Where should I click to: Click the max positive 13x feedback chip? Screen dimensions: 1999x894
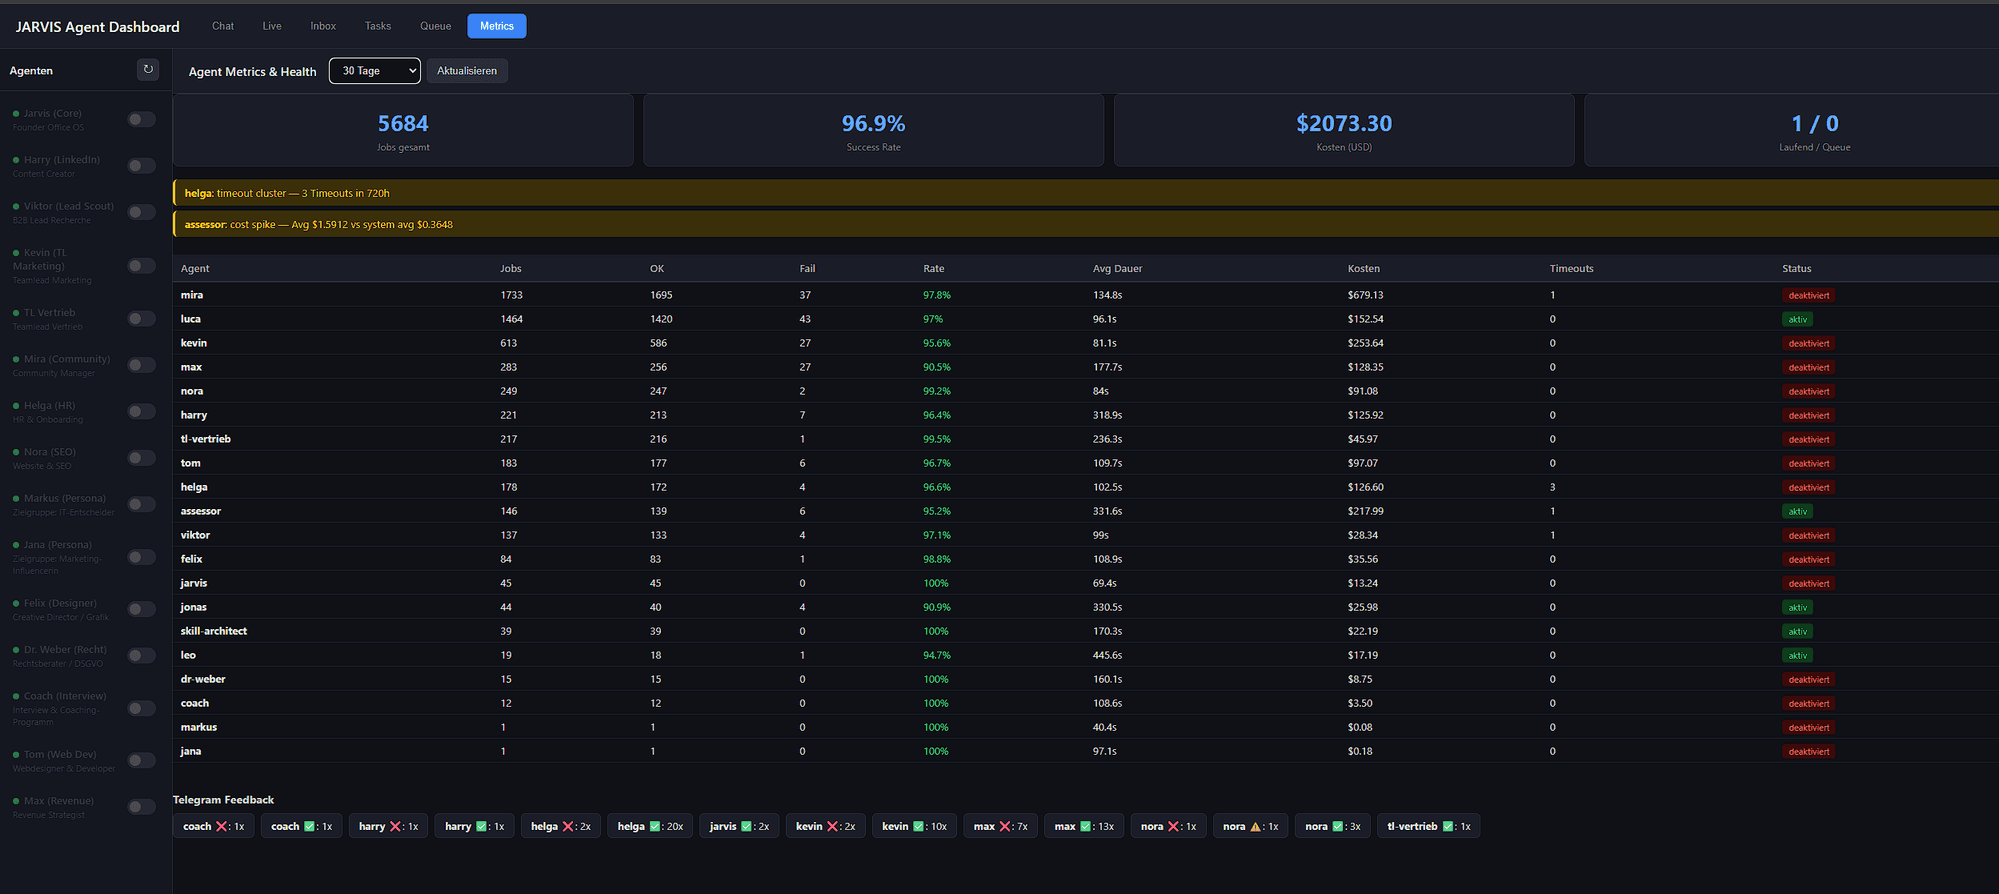(x=1084, y=826)
